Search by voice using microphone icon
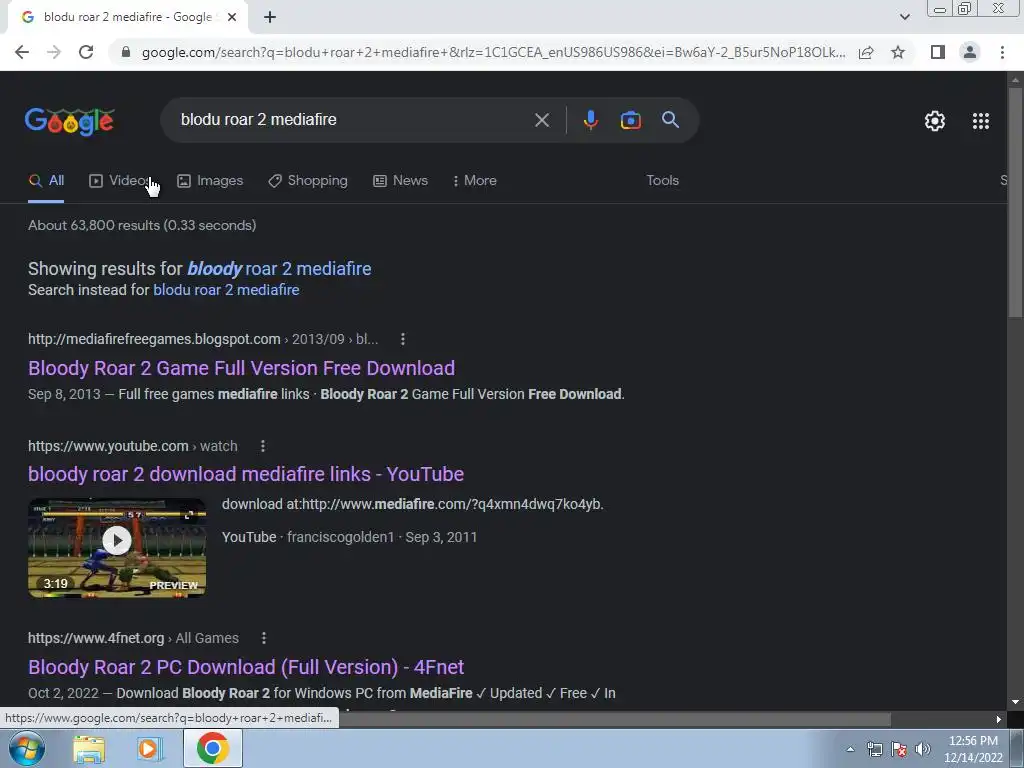The width and height of the screenshot is (1024, 768). pos(590,120)
